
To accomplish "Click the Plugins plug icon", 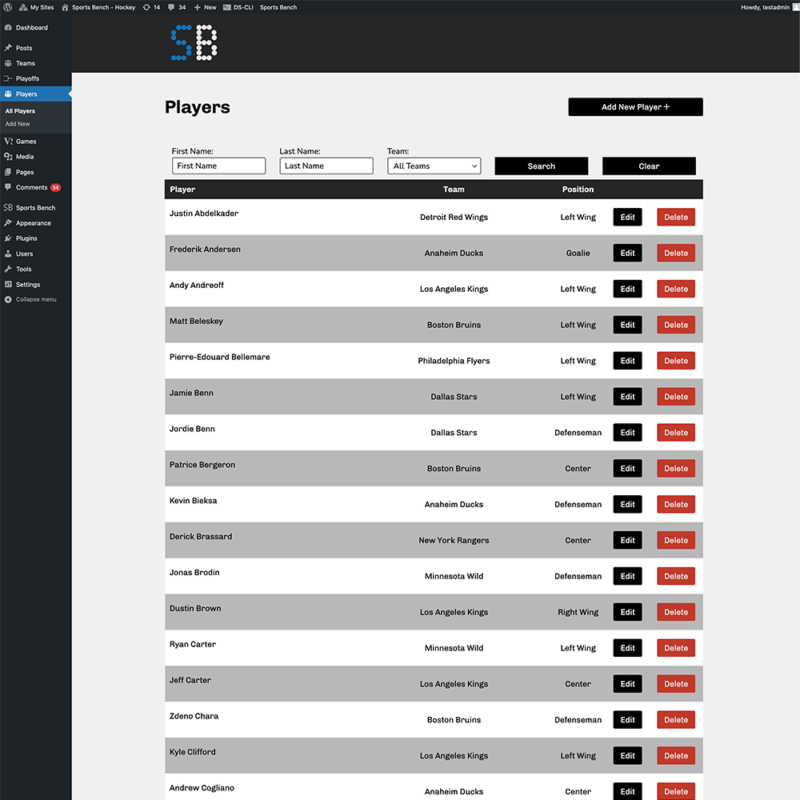I will pyautogui.click(x=8, y=238).
